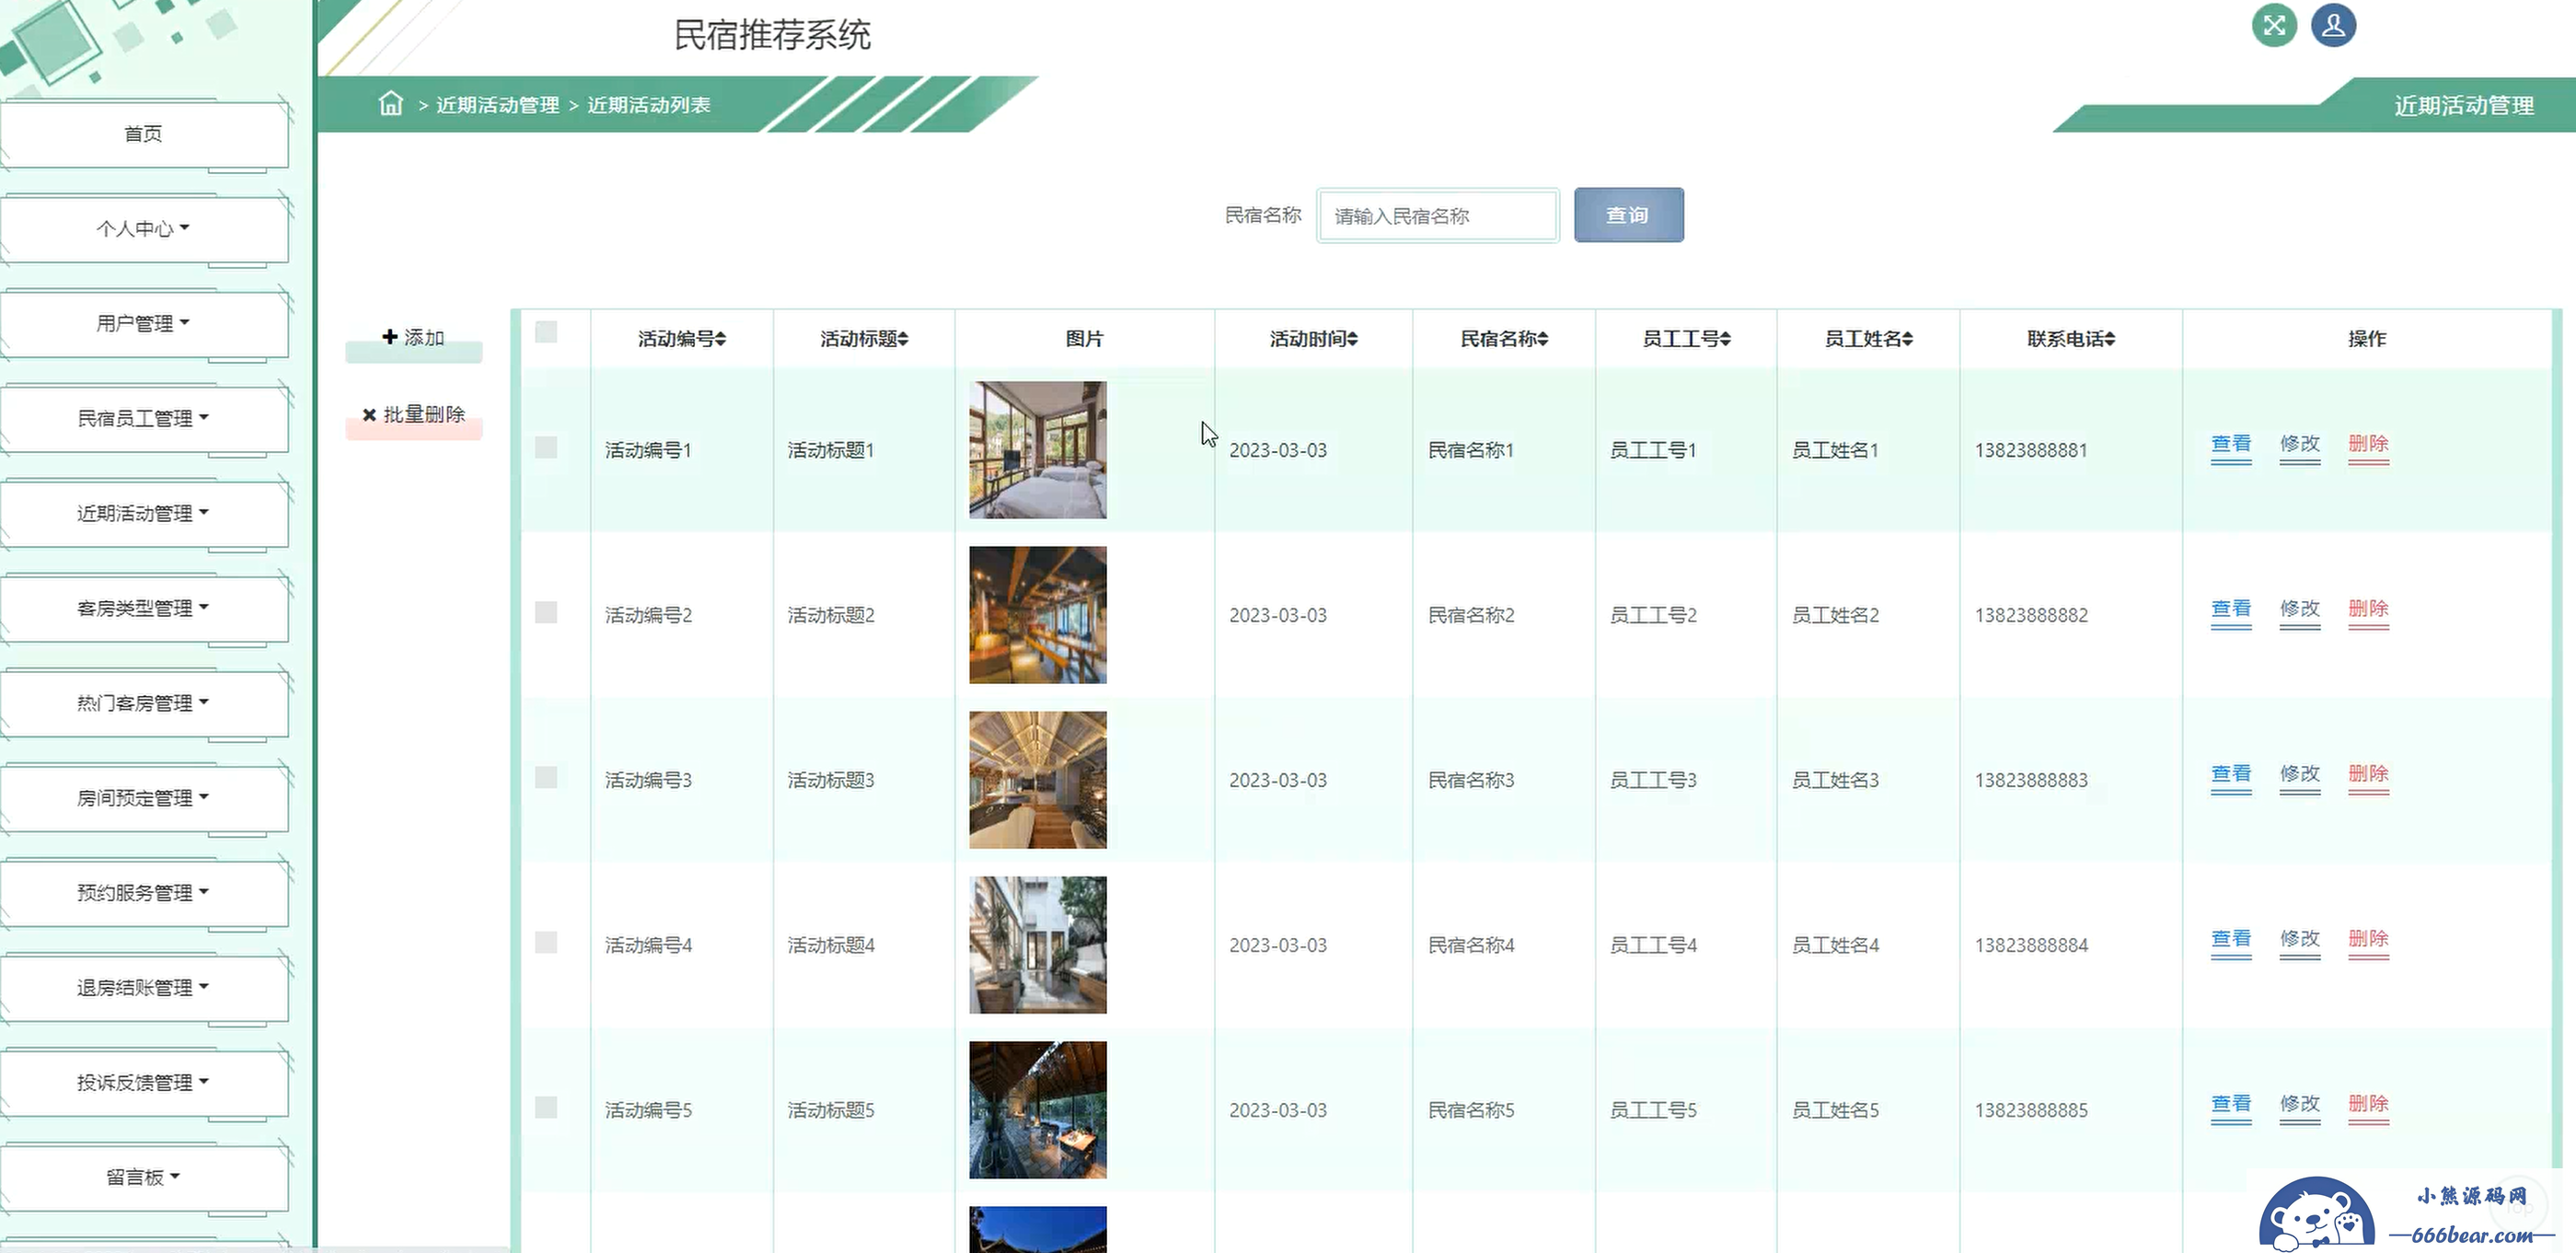
Task: Expand the 投诉反馈管理 sidebar menu
Action: pos(144,1083)
